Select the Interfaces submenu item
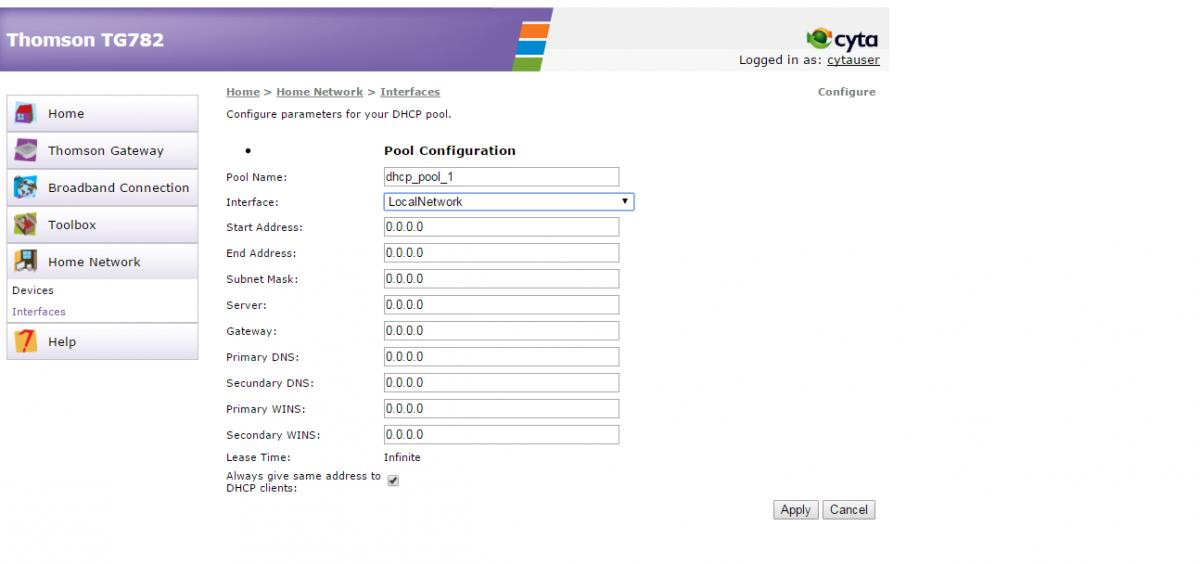Viewport: 1200px width, 564px height. (x=39, y=312)
